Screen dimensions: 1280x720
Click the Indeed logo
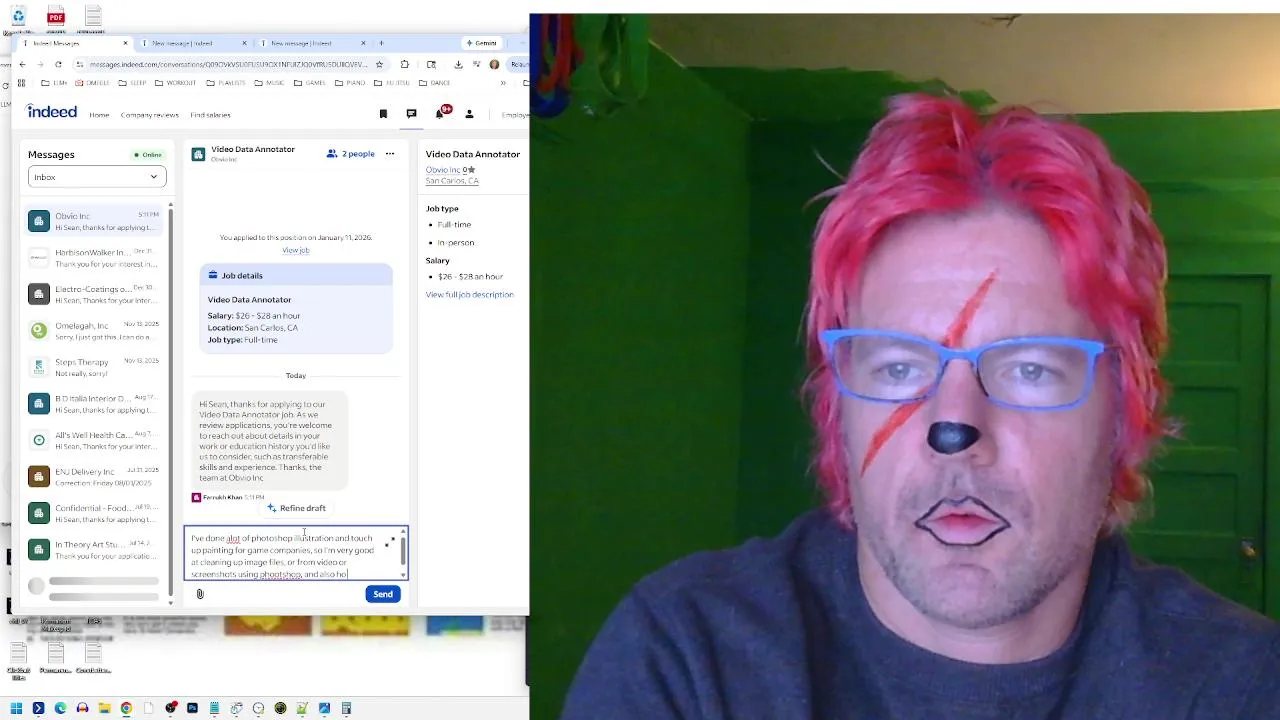pos(52,112)
